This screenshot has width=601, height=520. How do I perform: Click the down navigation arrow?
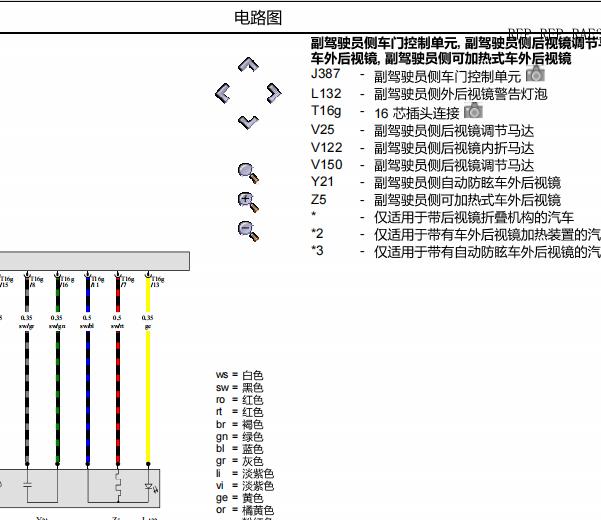point(248,122)
